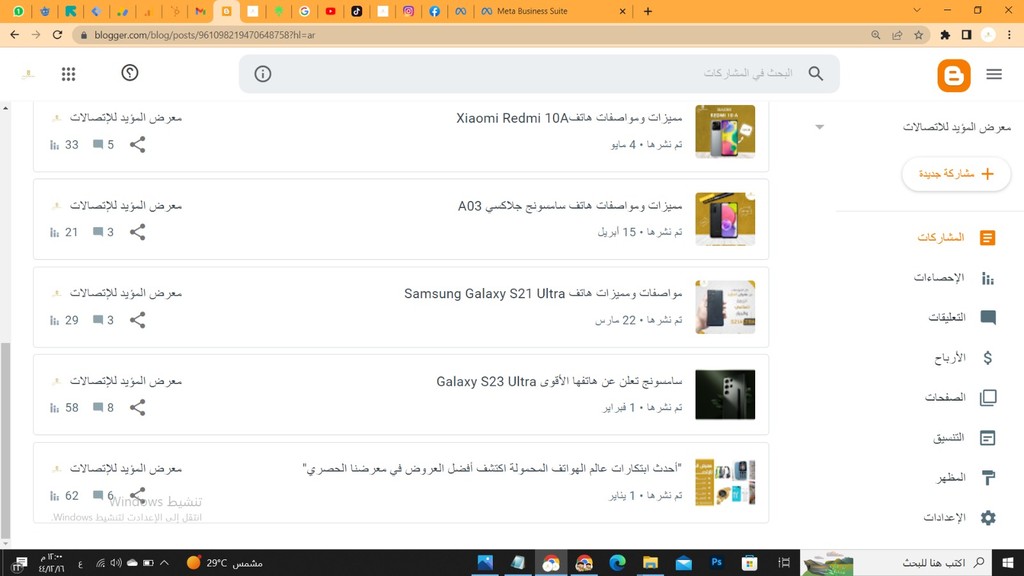
Task: Open stats icon for the 62-view post
Action: 55,496
